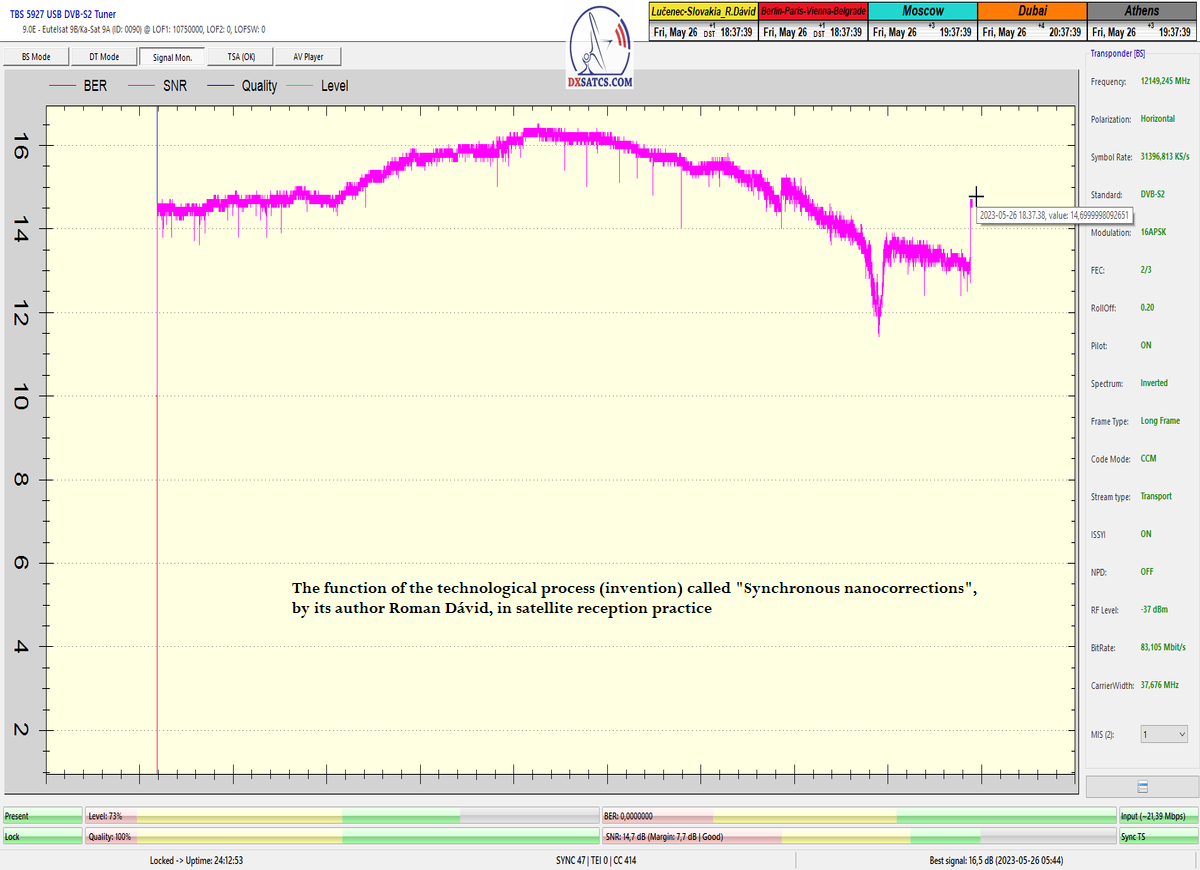The width and height of the screenshot is (1200, 870).
Task: Open the TSA (OK) tab
Action: 241,57
